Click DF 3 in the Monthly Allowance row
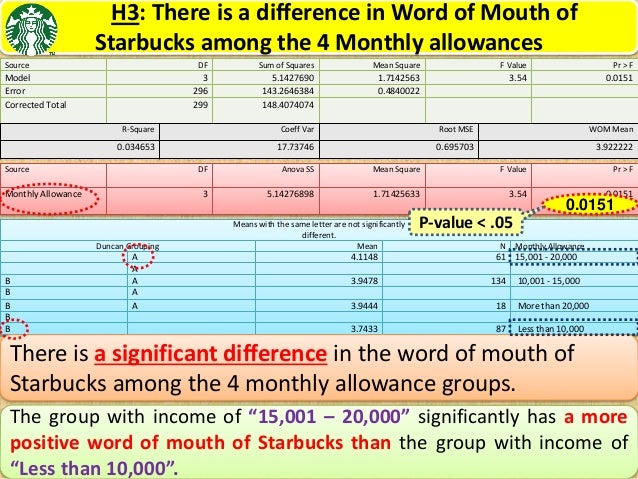This screenshot has width=638, height=479. pyautogui.click(x=205, y=194)
